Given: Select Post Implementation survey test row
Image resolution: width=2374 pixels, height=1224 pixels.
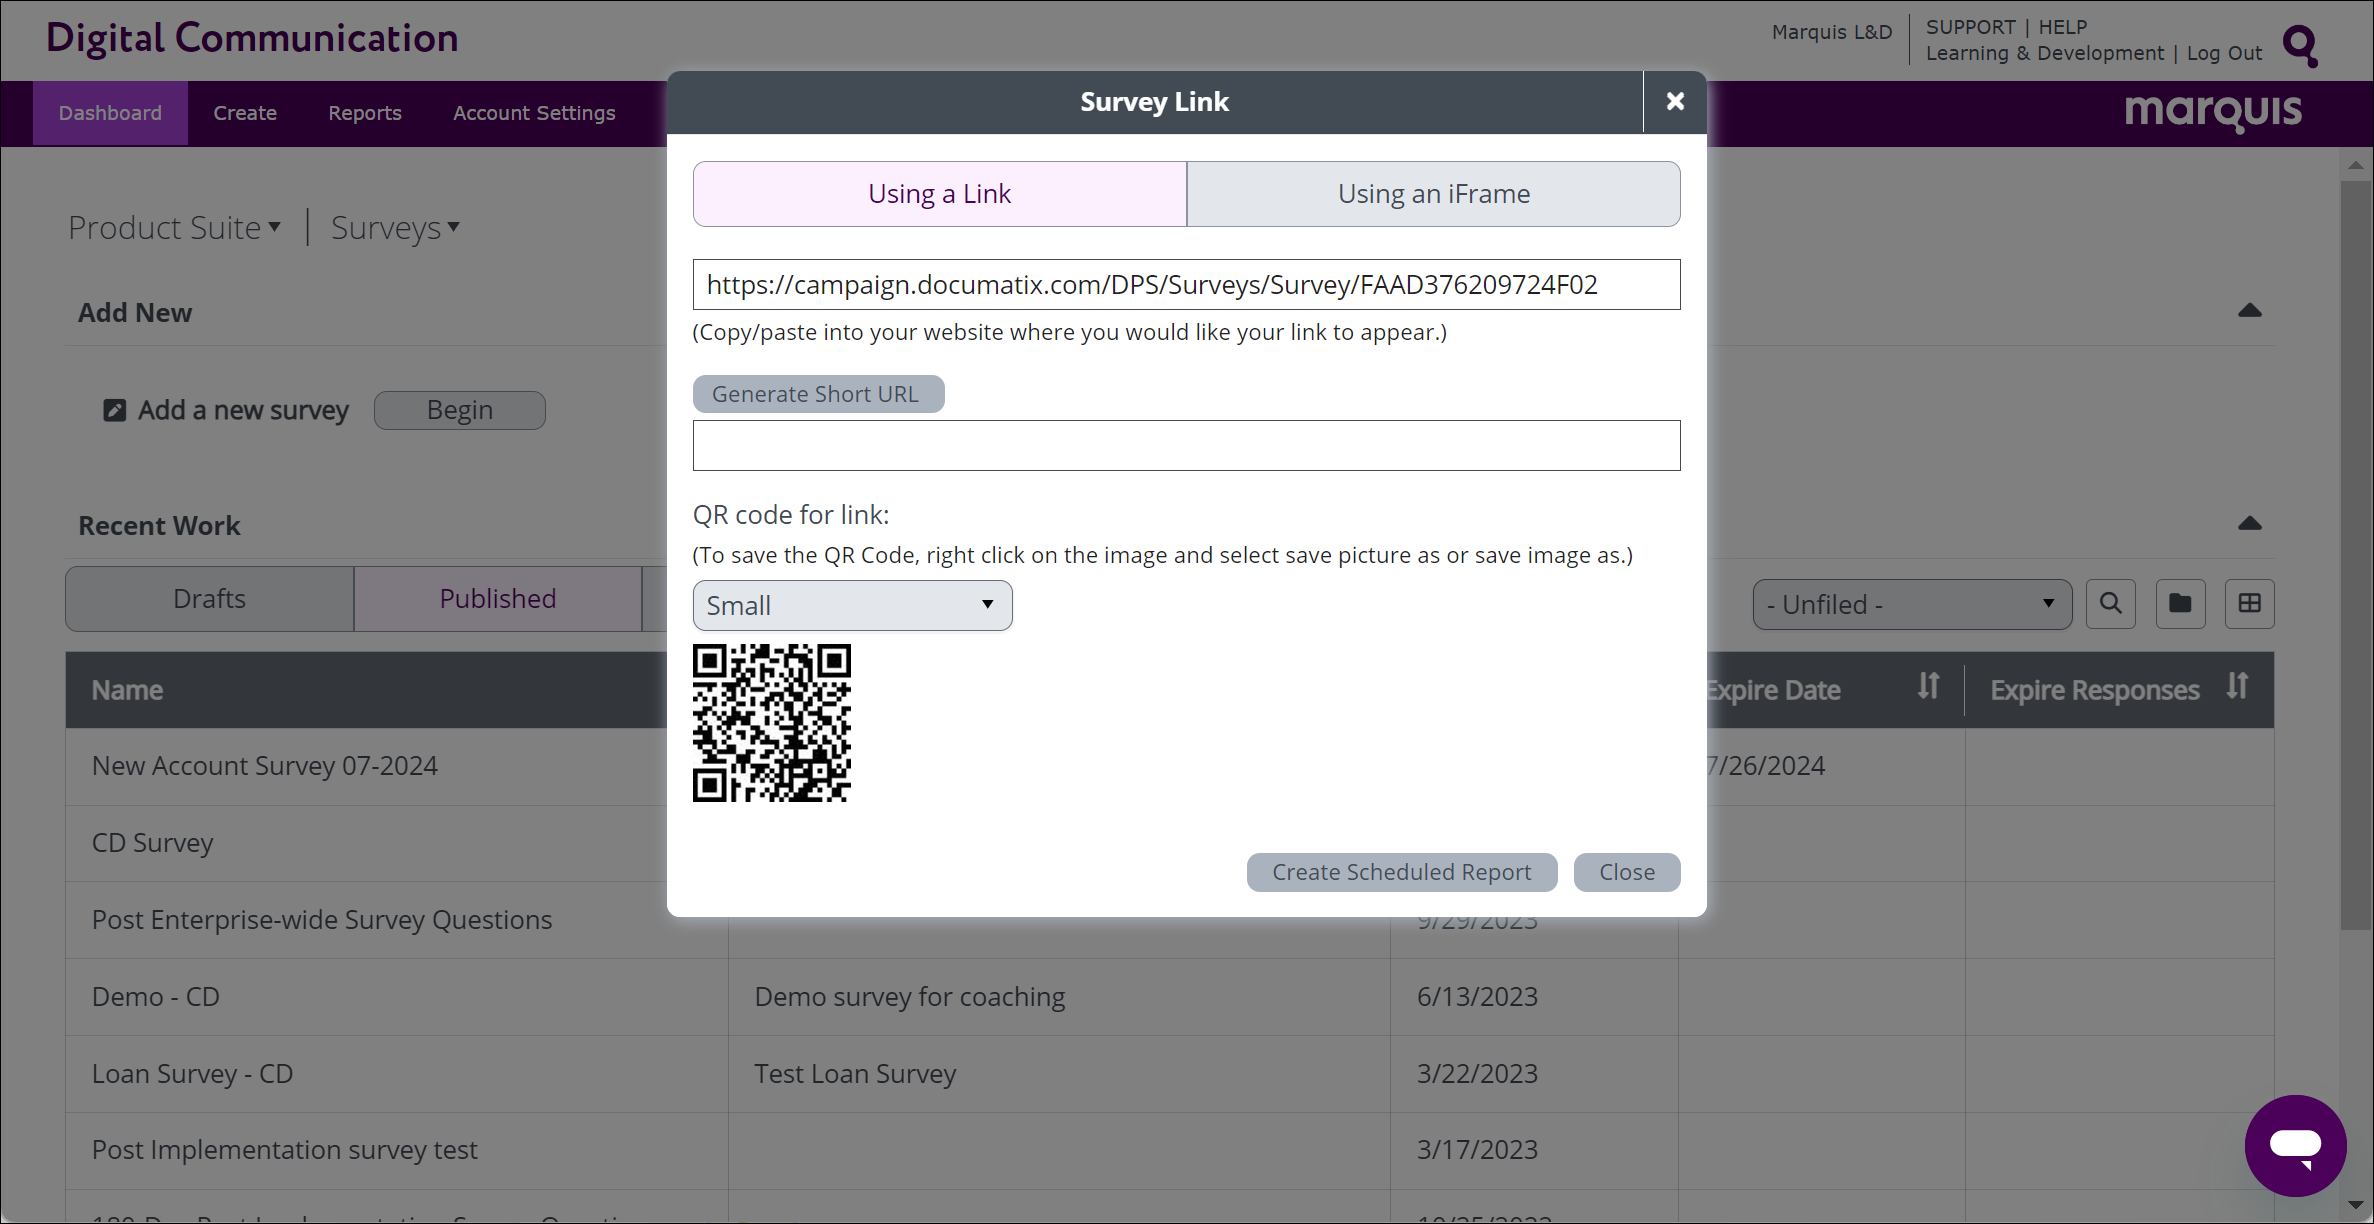Looking at the screenshot, I should 285,1150.
